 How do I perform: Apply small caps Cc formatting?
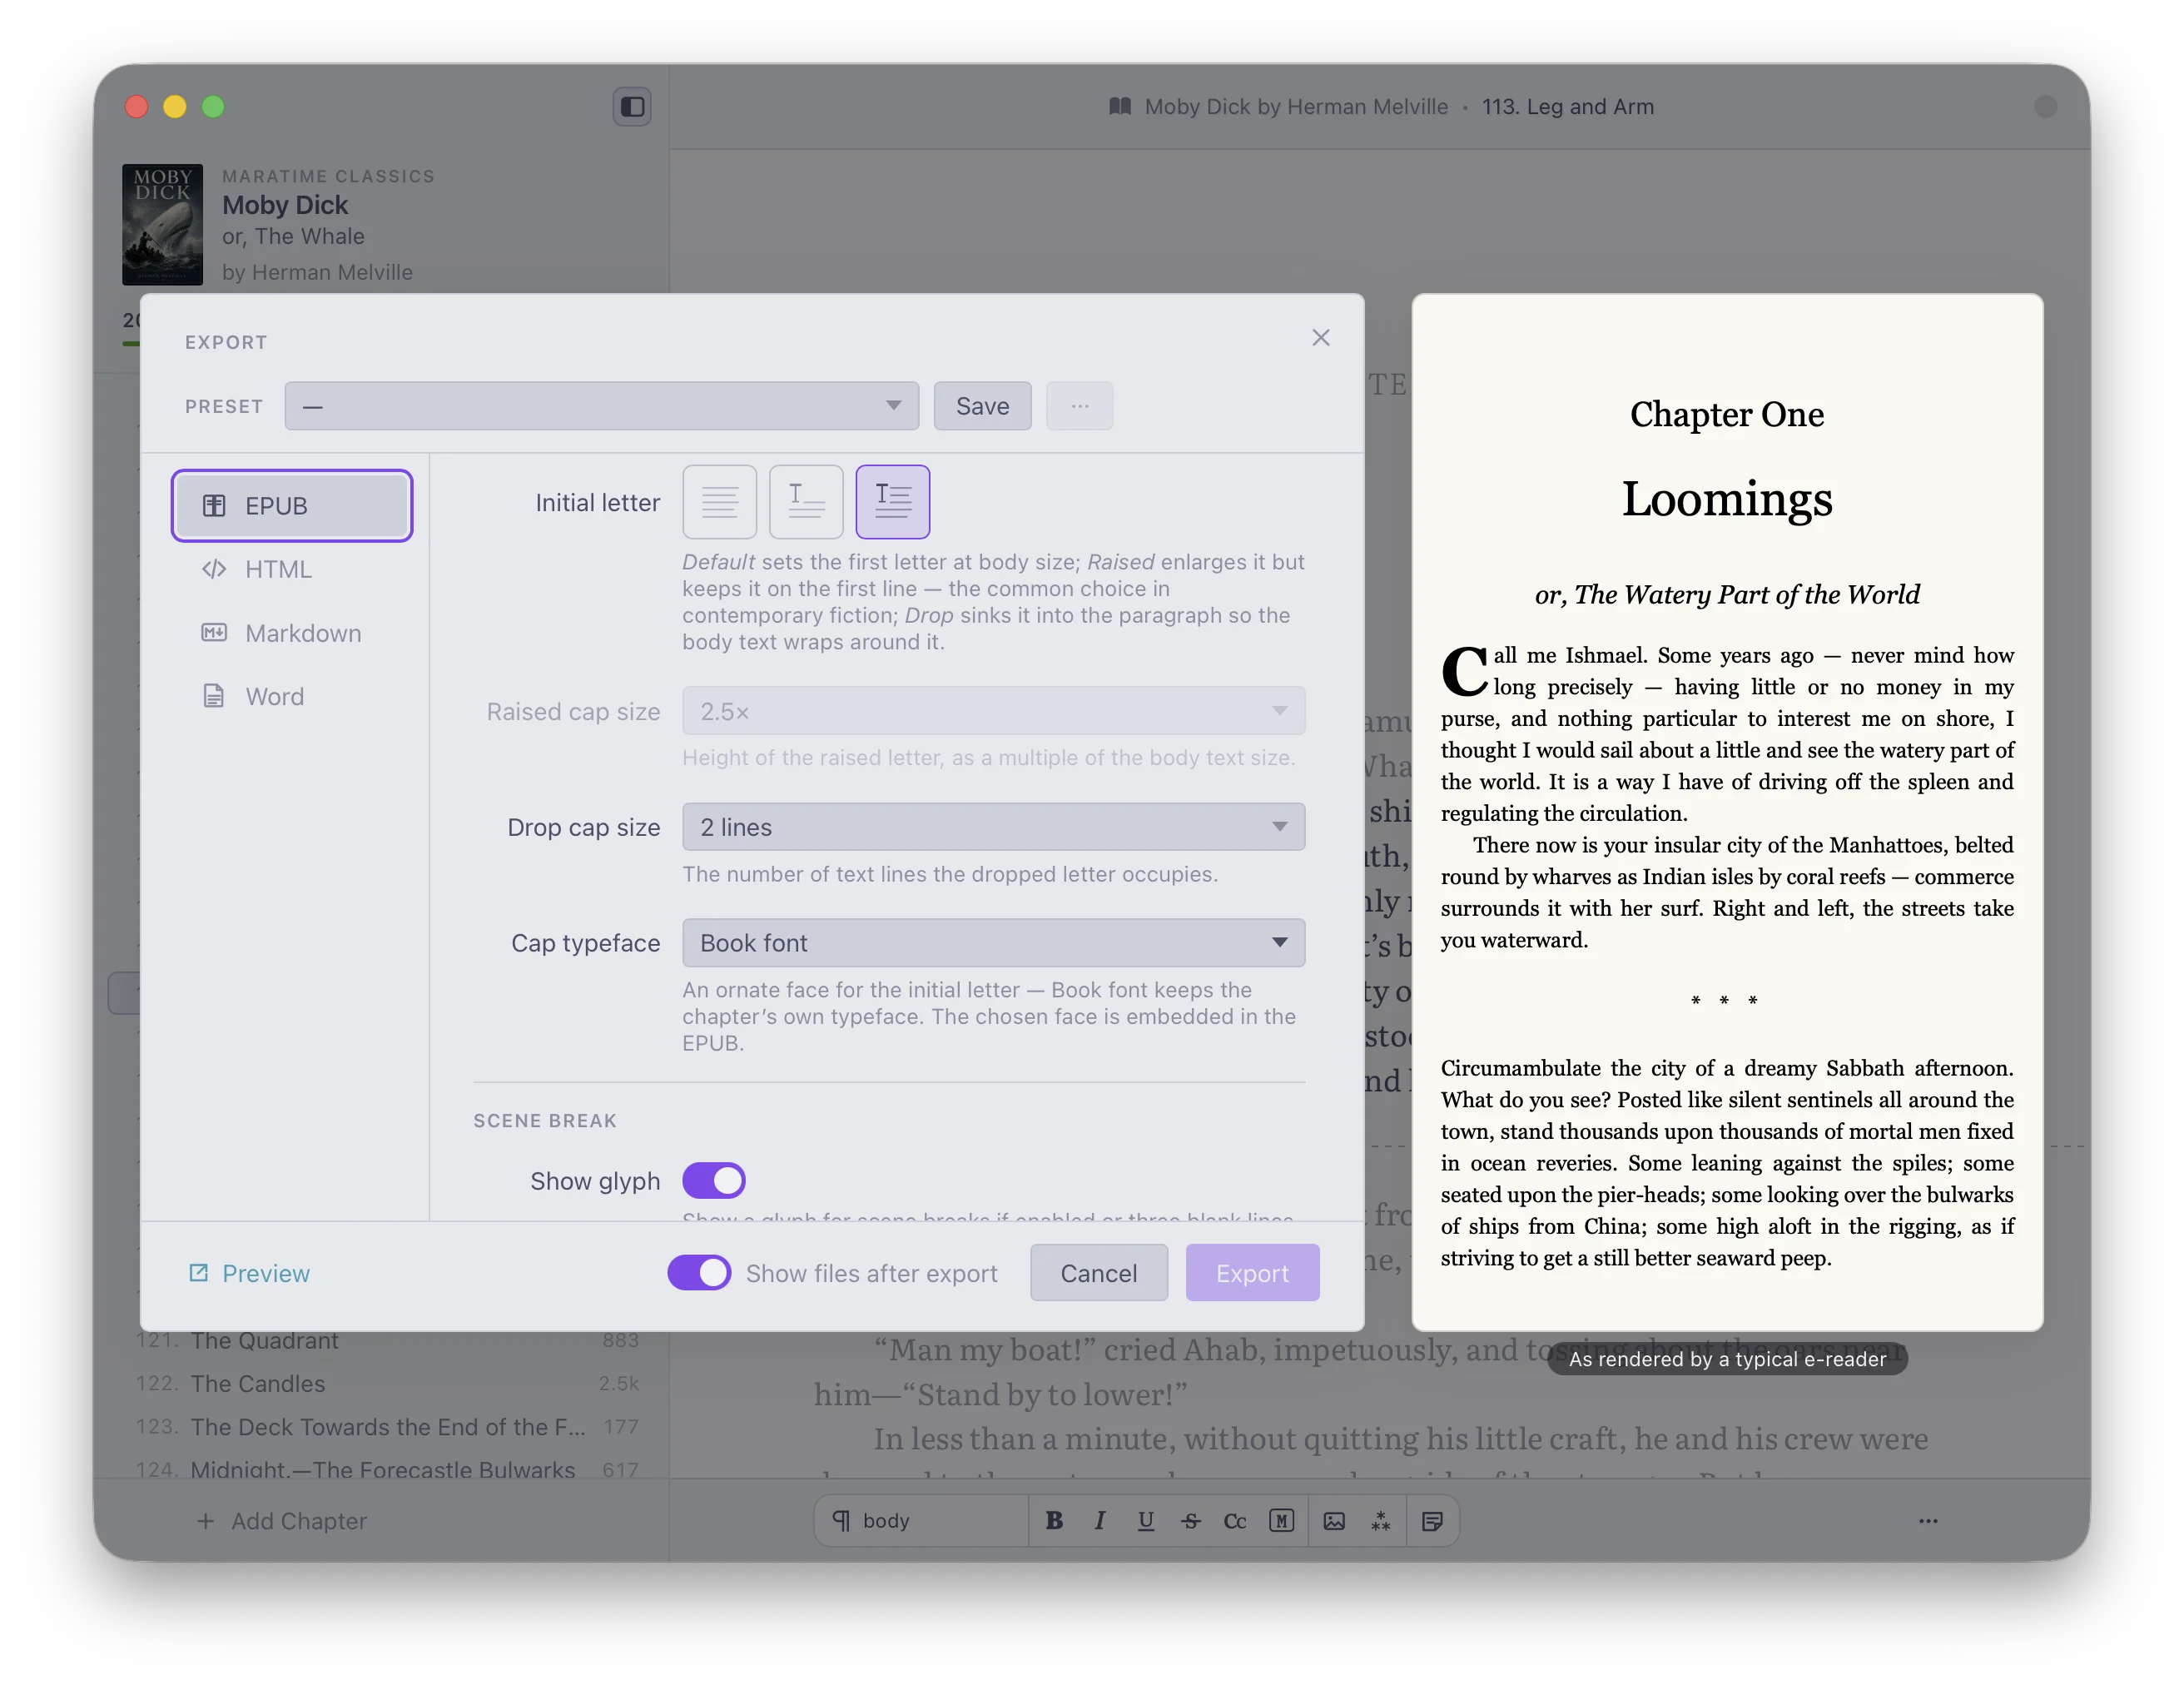(1235, 1521)
